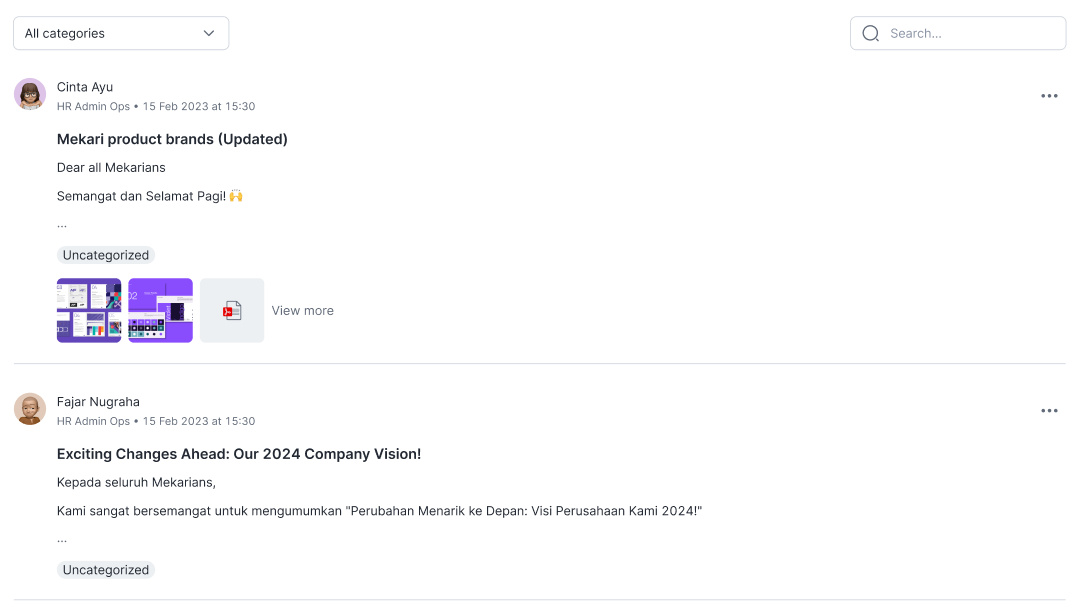Open the first purple image attachment thumbnail

coord(89,310)
